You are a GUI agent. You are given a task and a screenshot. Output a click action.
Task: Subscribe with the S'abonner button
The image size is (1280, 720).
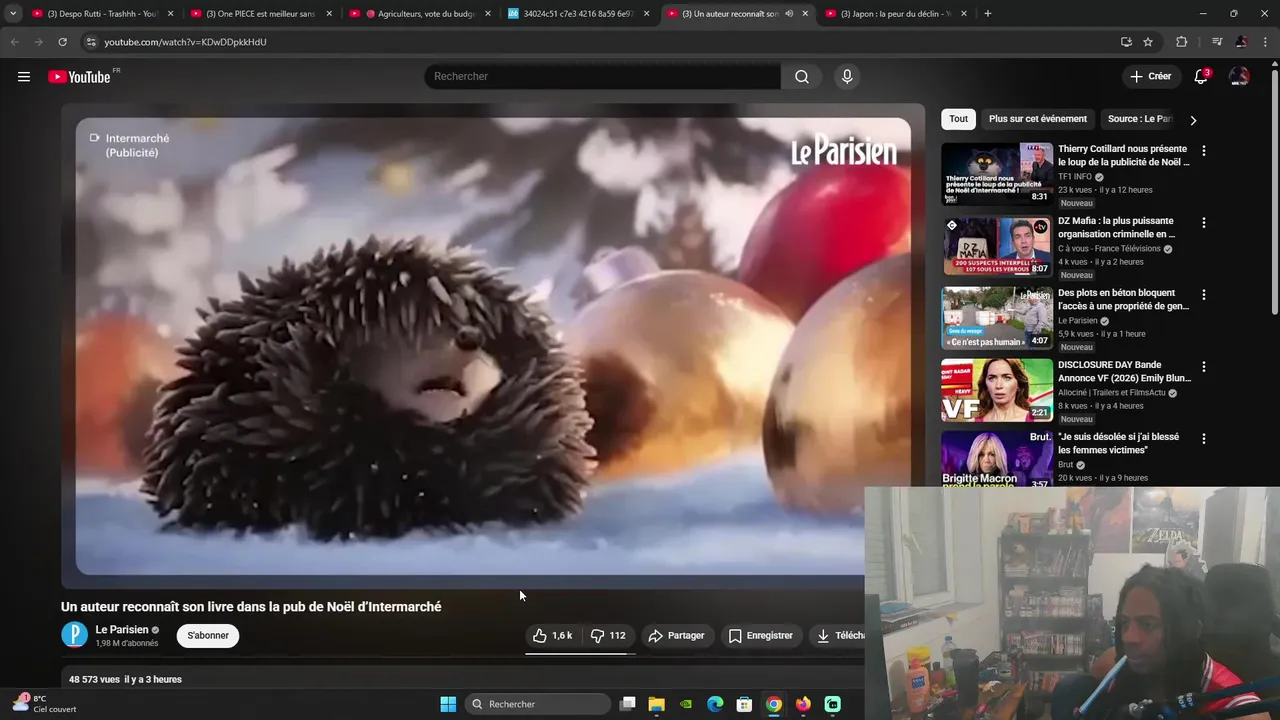pos(208,635)
